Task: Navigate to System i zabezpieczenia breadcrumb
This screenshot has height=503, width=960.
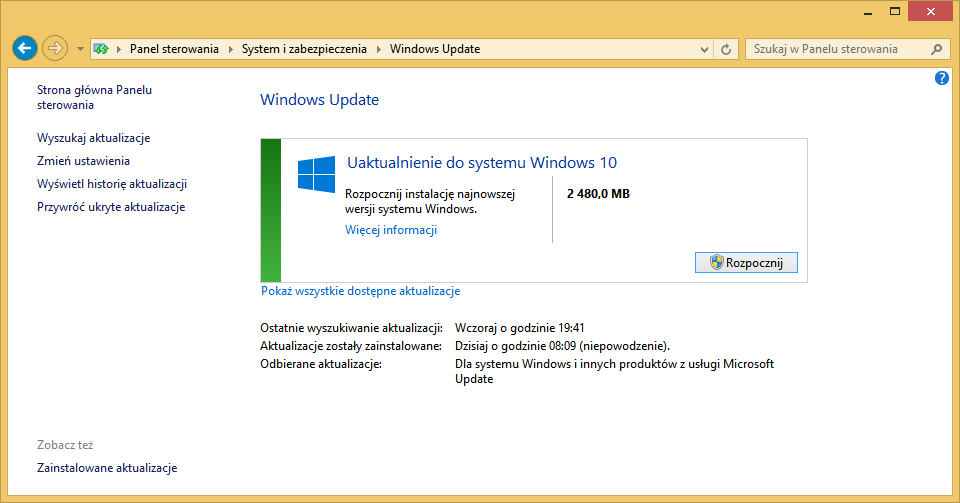Action: tap(304, 49)
